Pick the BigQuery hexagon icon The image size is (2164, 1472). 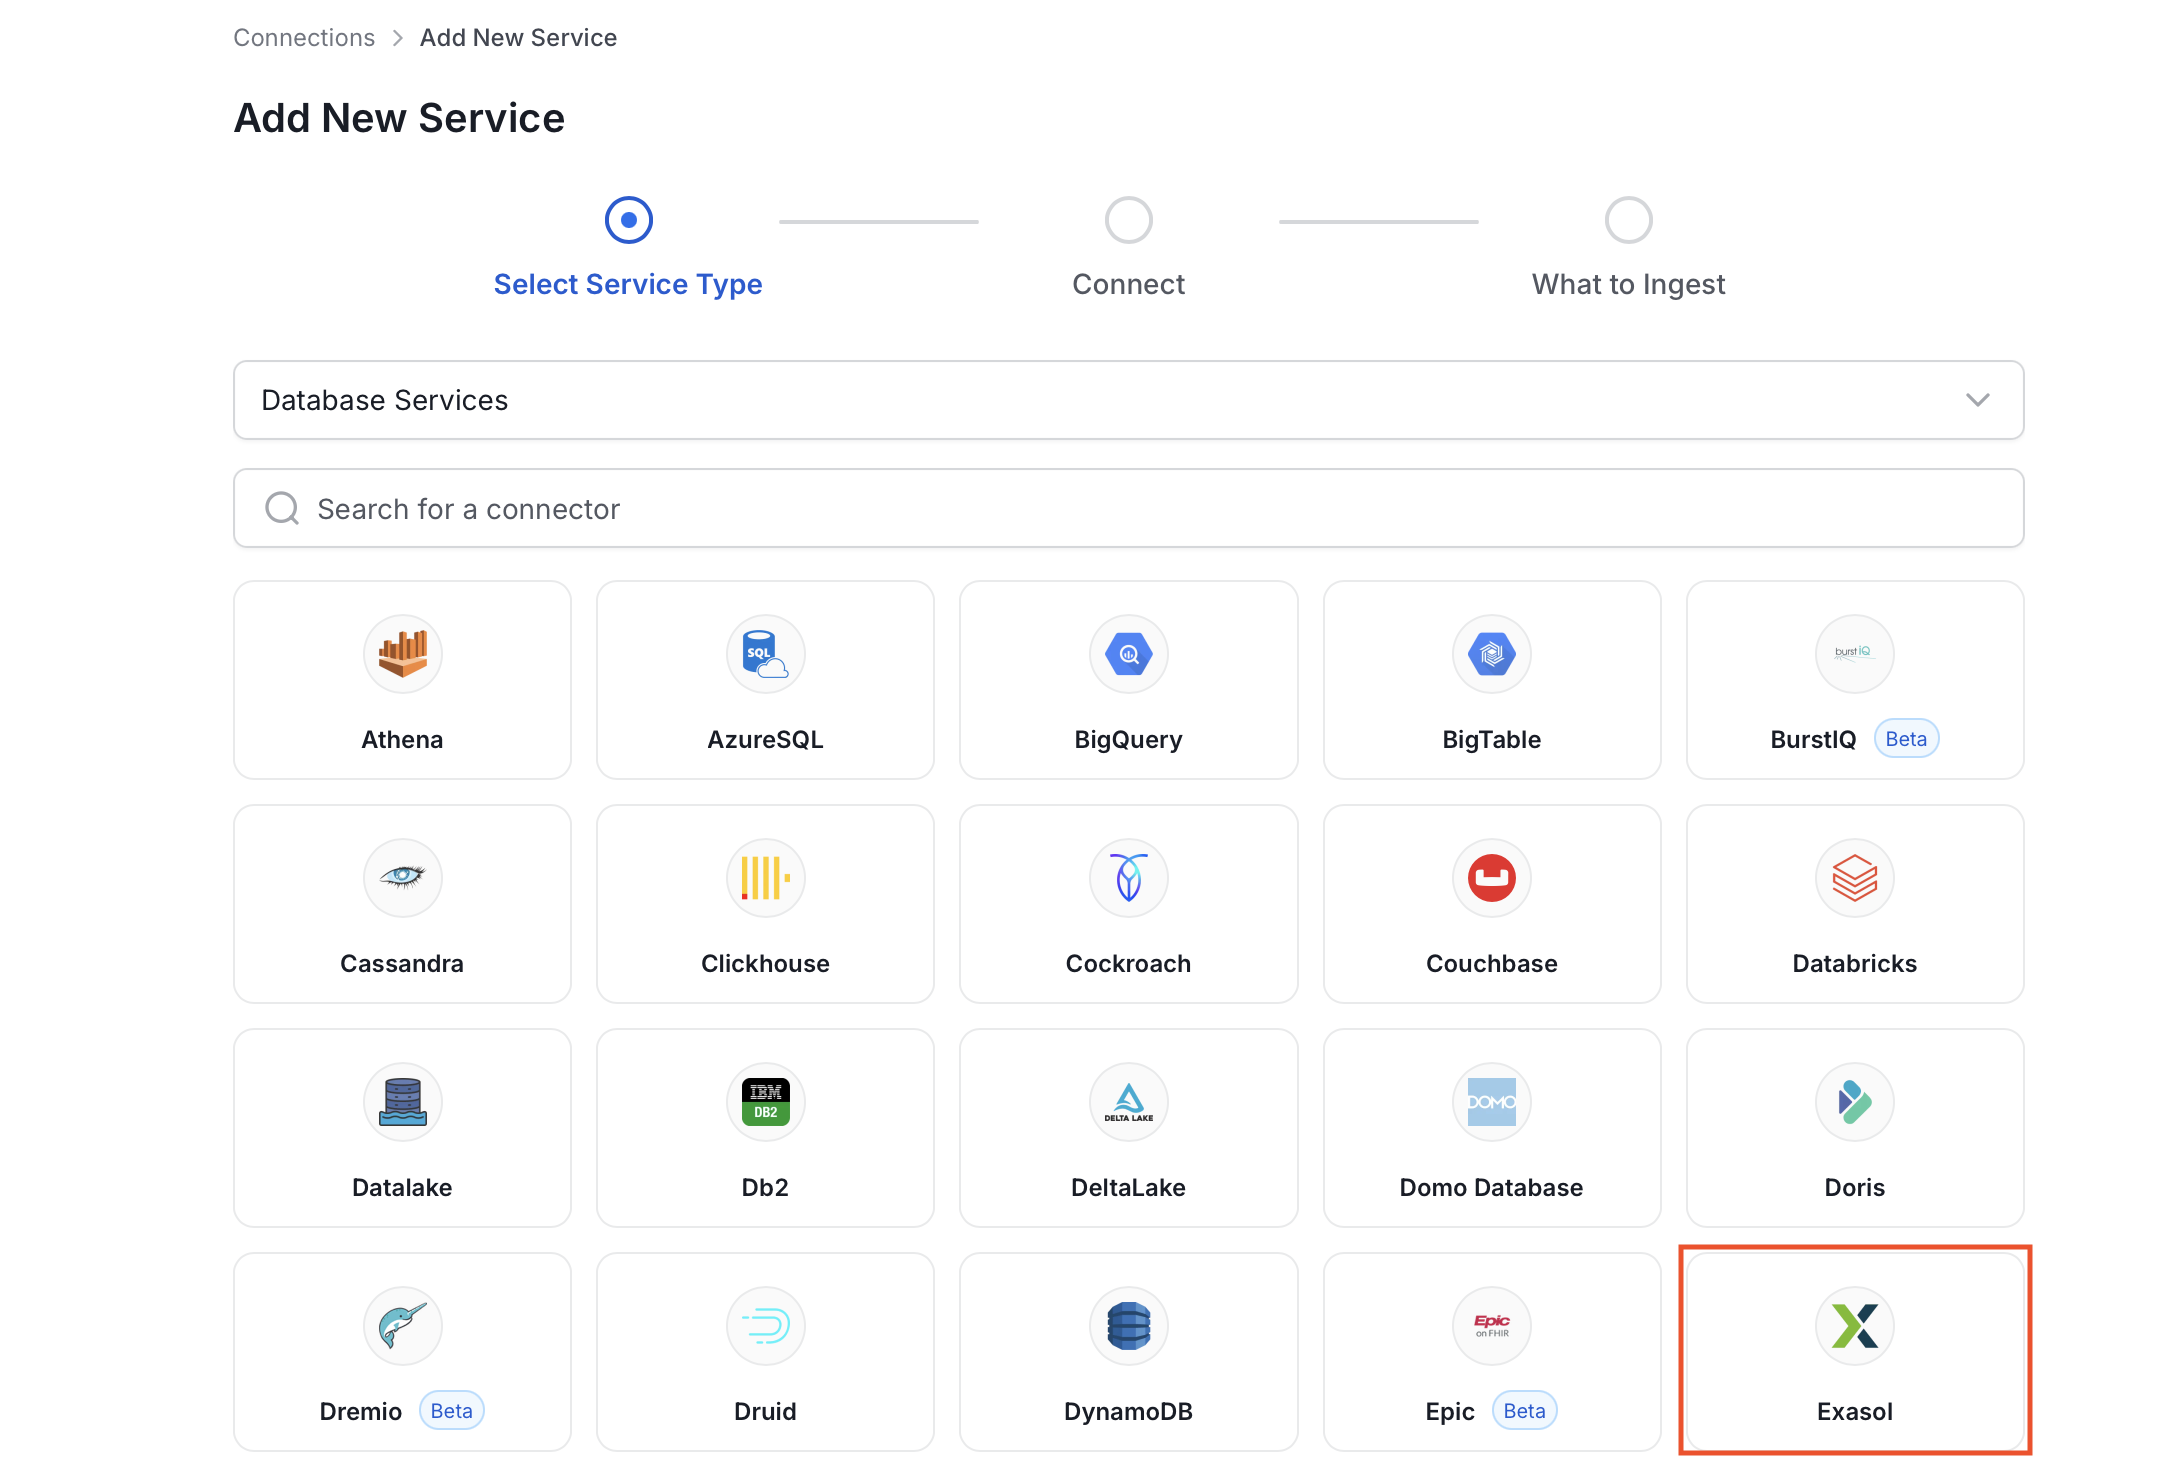pyautogui.click(x=1129, y=653)
